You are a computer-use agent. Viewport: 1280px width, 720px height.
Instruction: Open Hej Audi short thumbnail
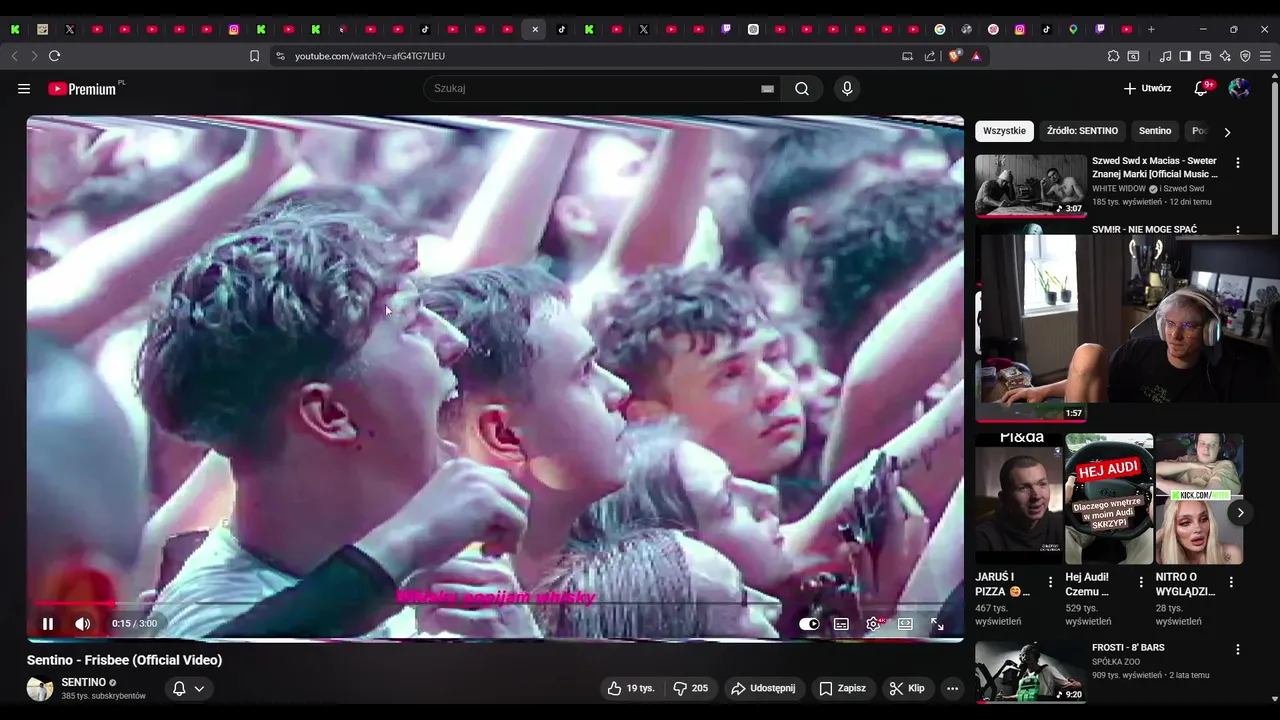tap(1109, 498)
